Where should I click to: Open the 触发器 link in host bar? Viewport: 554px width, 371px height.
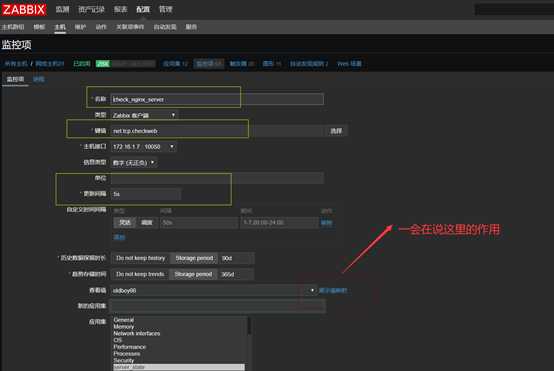[242, 64]
